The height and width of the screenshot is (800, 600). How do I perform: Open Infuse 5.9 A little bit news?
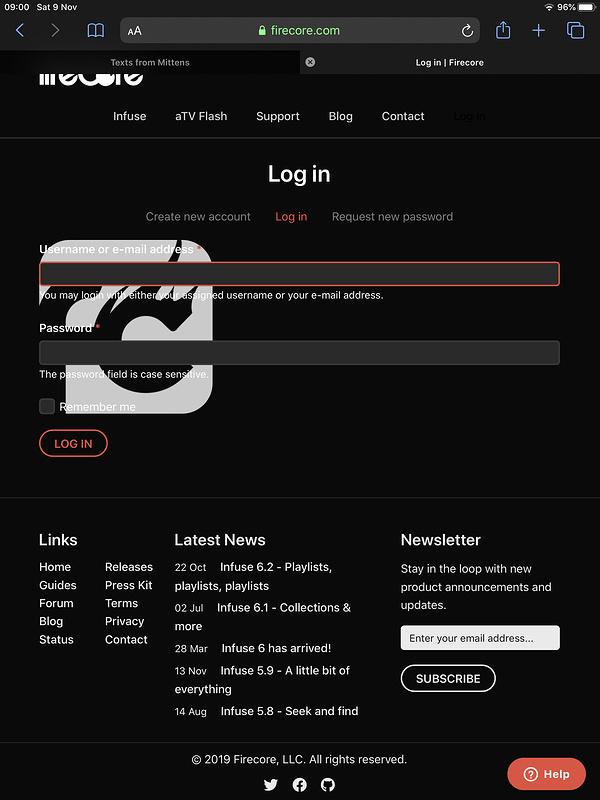click(262, 680)
